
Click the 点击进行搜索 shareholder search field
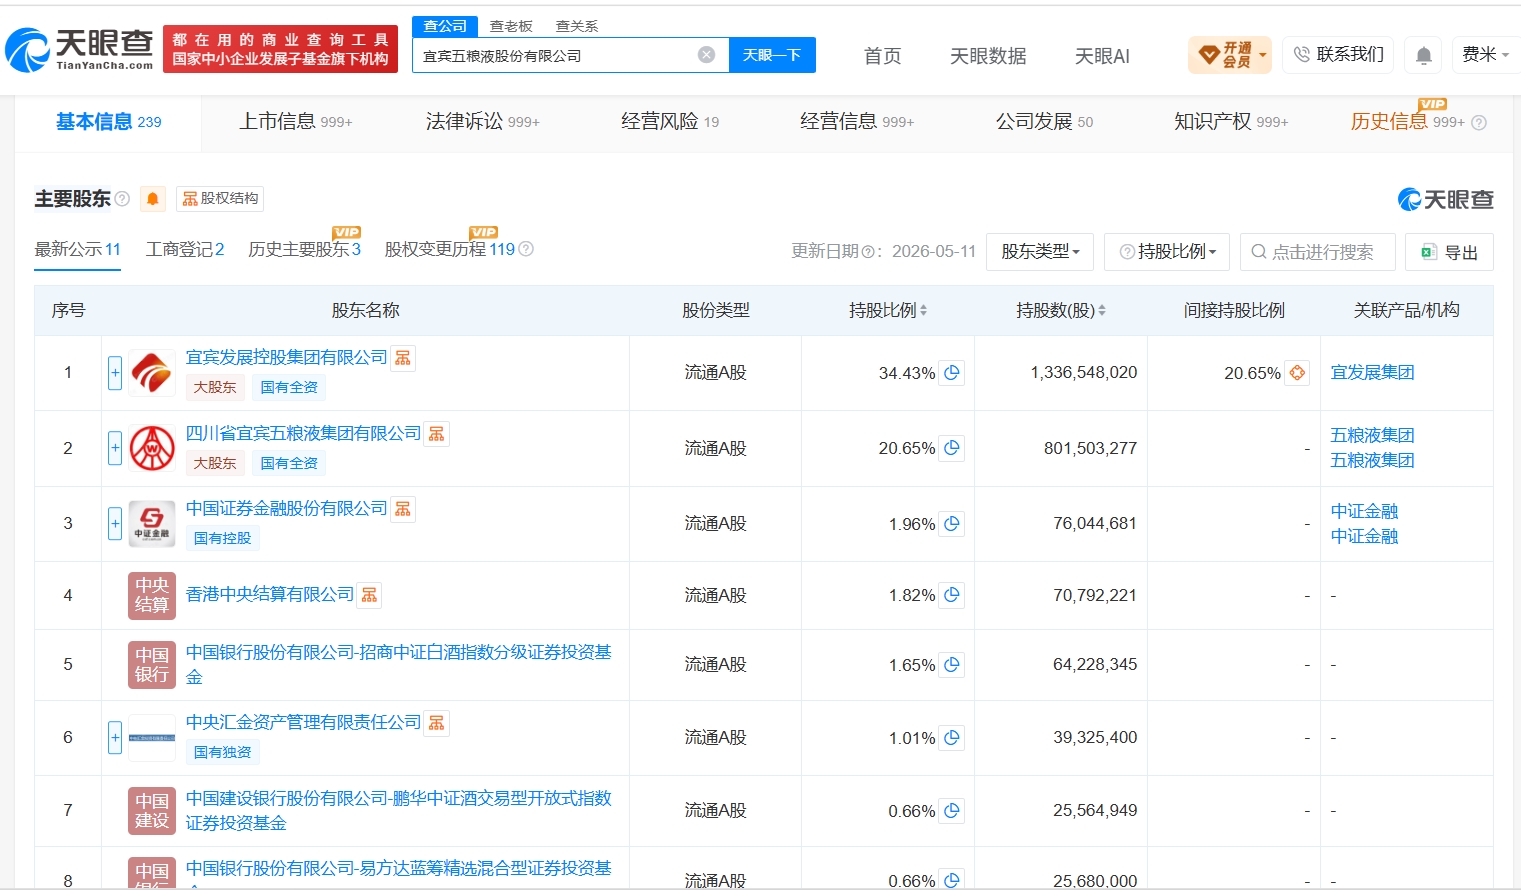click(x=1318, y=252)
